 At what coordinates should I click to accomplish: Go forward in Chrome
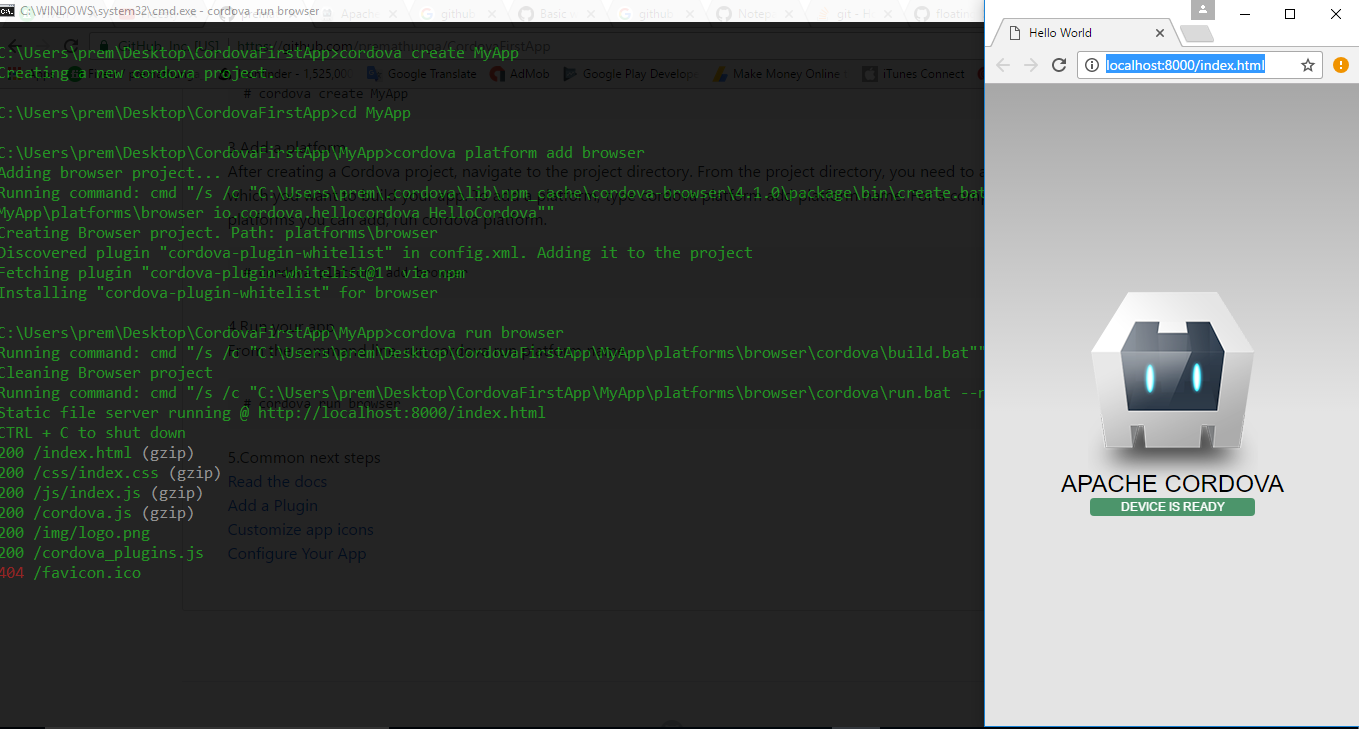(x=1031, y=65)
